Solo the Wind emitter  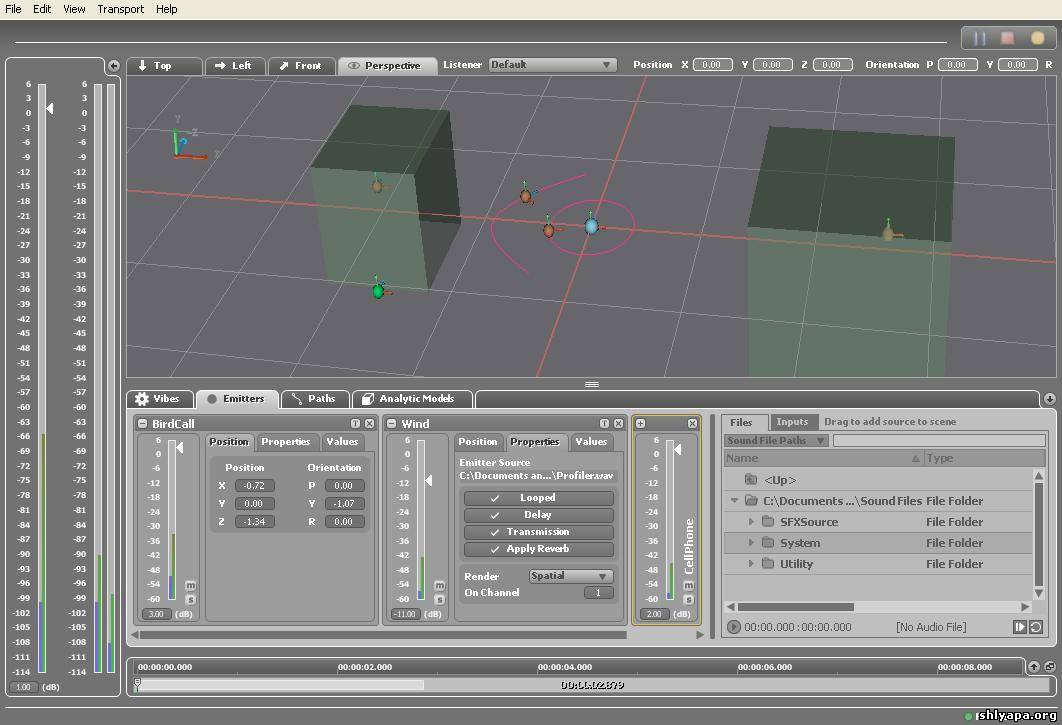point(438,599)
